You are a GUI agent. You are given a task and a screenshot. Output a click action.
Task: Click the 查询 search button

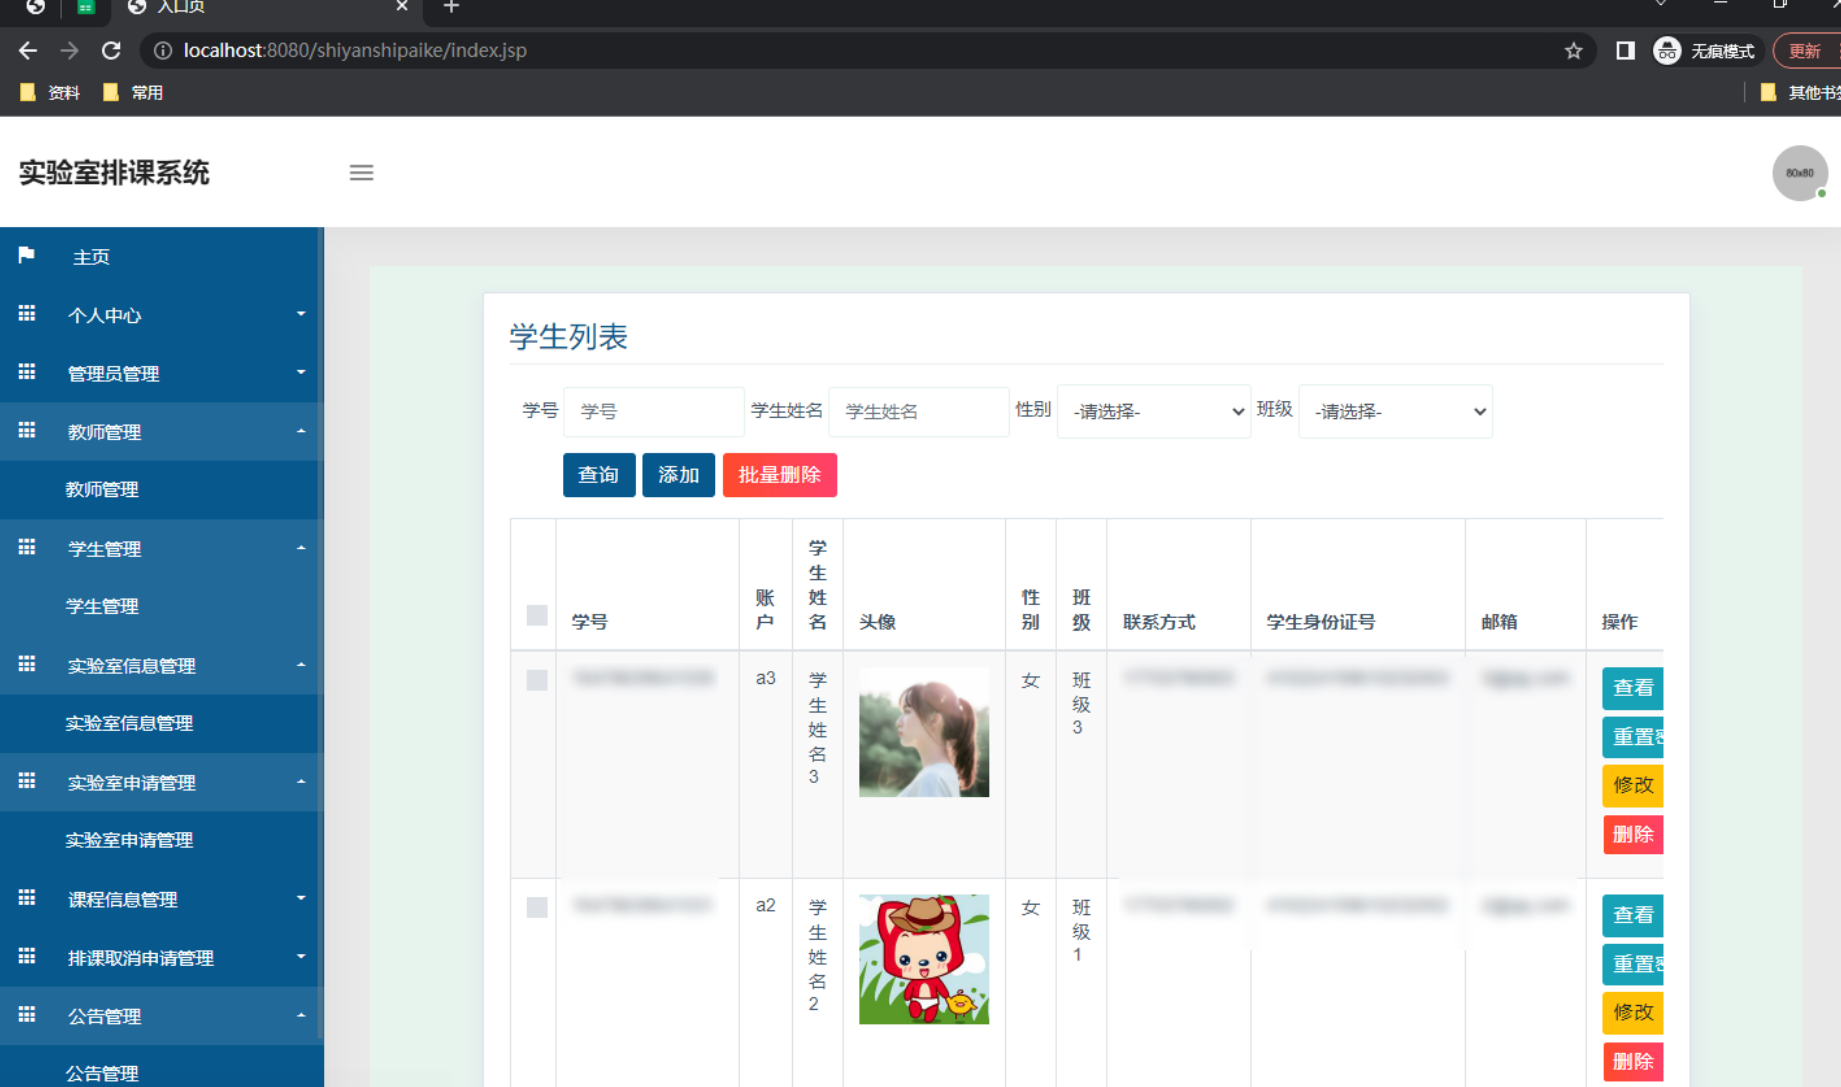click(x=598, y=475)
